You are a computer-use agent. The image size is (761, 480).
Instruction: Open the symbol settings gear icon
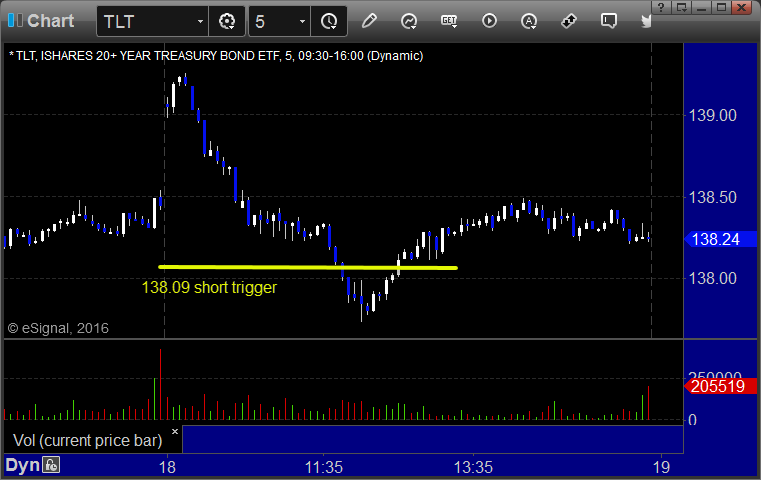pos(227,21)
